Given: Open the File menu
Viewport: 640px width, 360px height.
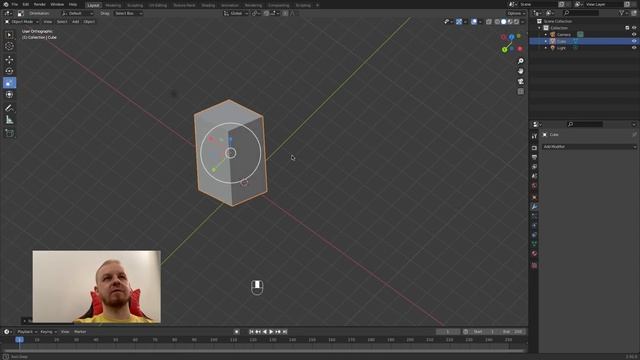Looking at the screenshot, I should pyautogui.click(x=15, y=4).
